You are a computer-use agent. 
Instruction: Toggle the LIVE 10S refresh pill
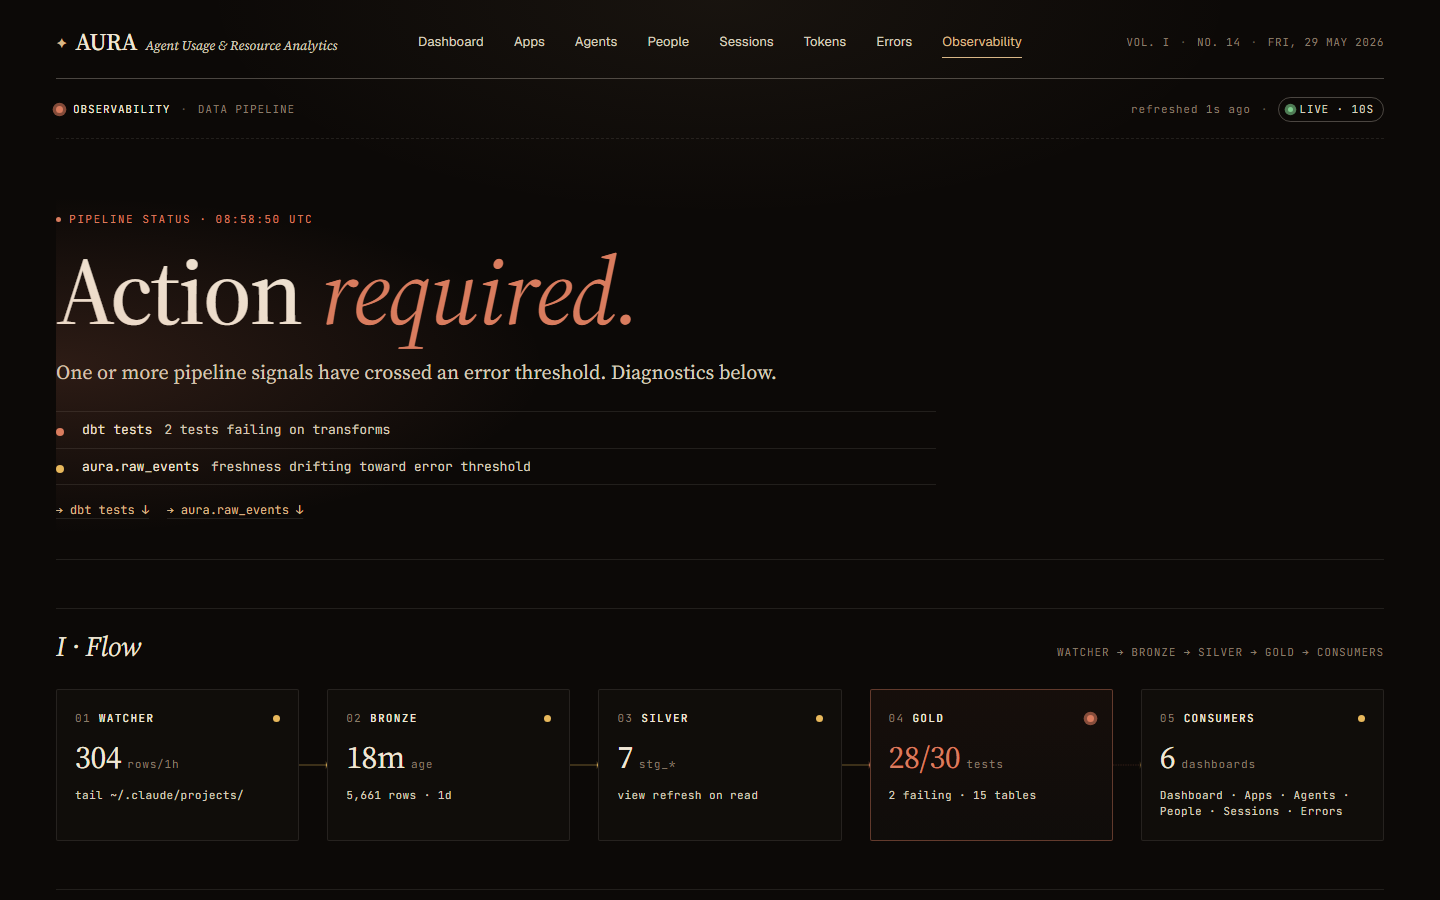[1330, 109]
